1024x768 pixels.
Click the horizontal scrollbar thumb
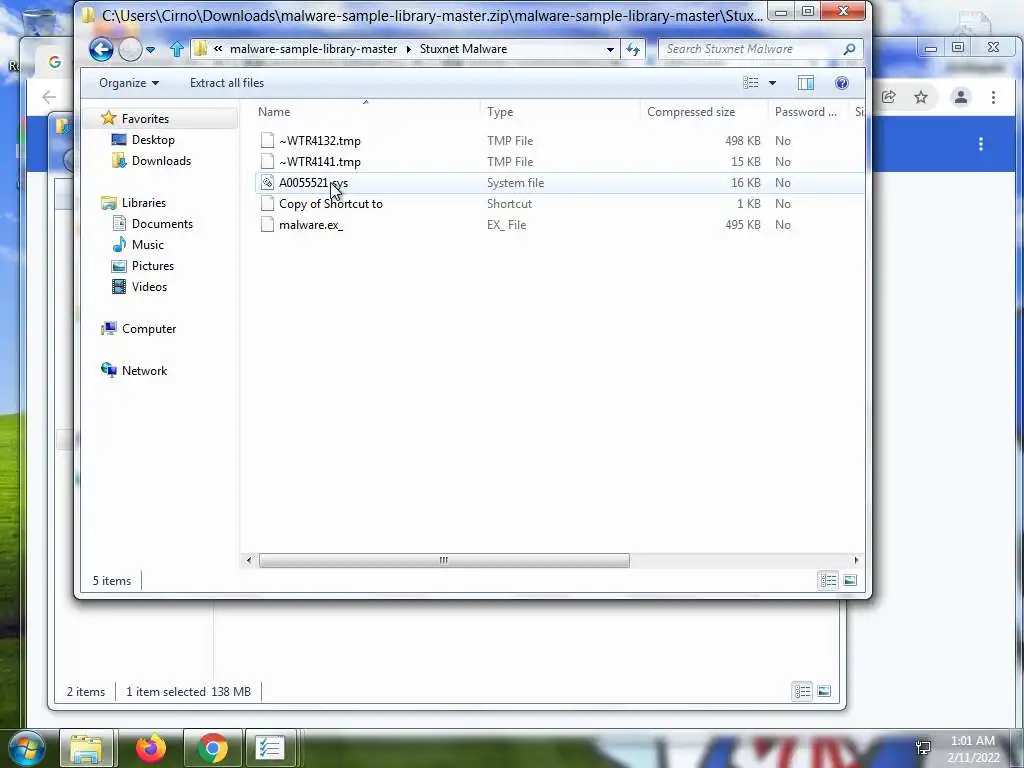[x=444, y=560]
